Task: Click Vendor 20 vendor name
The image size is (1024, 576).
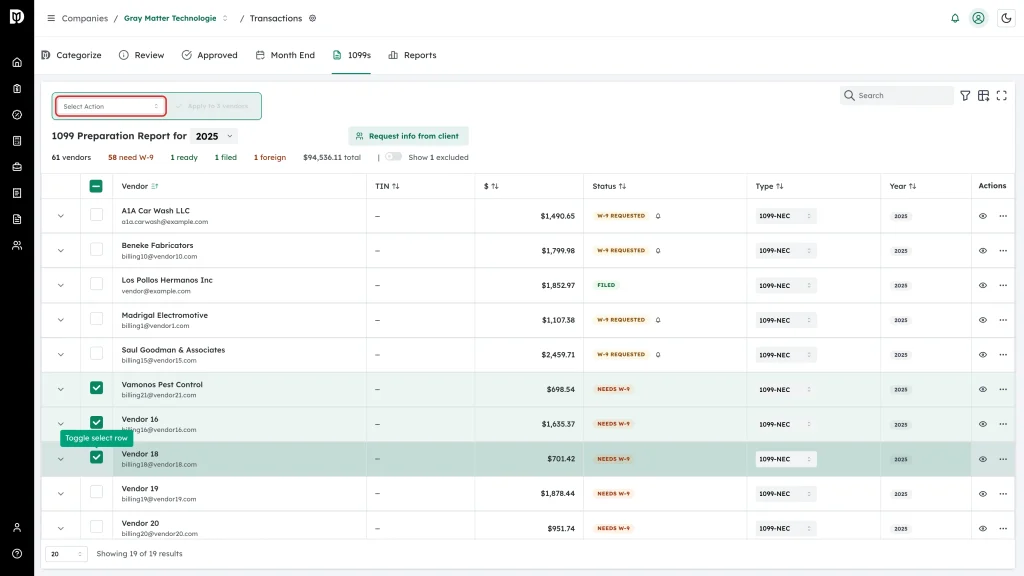Action: point(140,523)
